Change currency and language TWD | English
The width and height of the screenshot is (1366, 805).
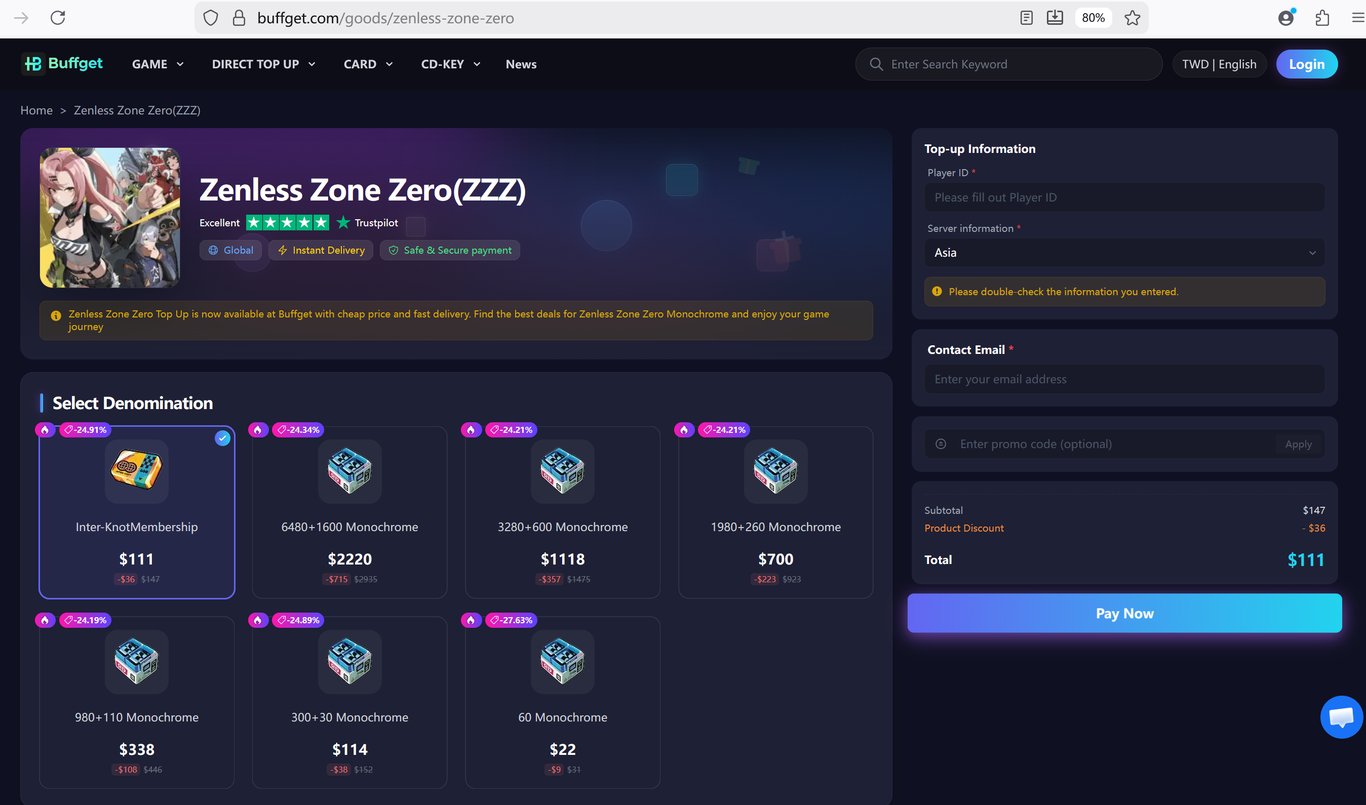(1219, 64)
